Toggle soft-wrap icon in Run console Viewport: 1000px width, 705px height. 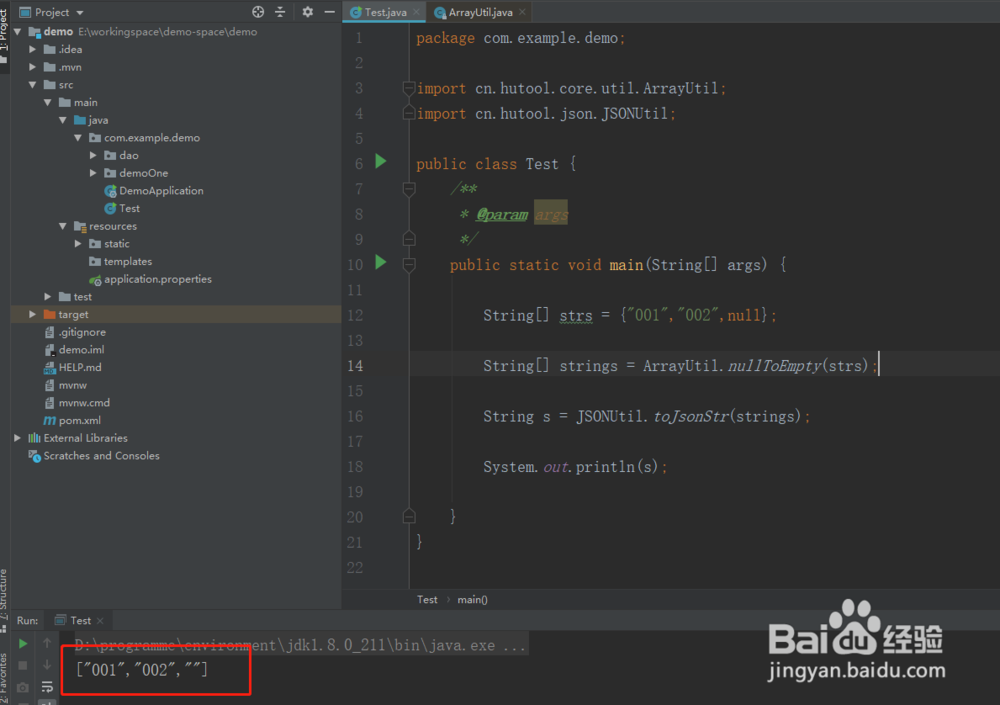pyautogui.click(x=47, y=687)
